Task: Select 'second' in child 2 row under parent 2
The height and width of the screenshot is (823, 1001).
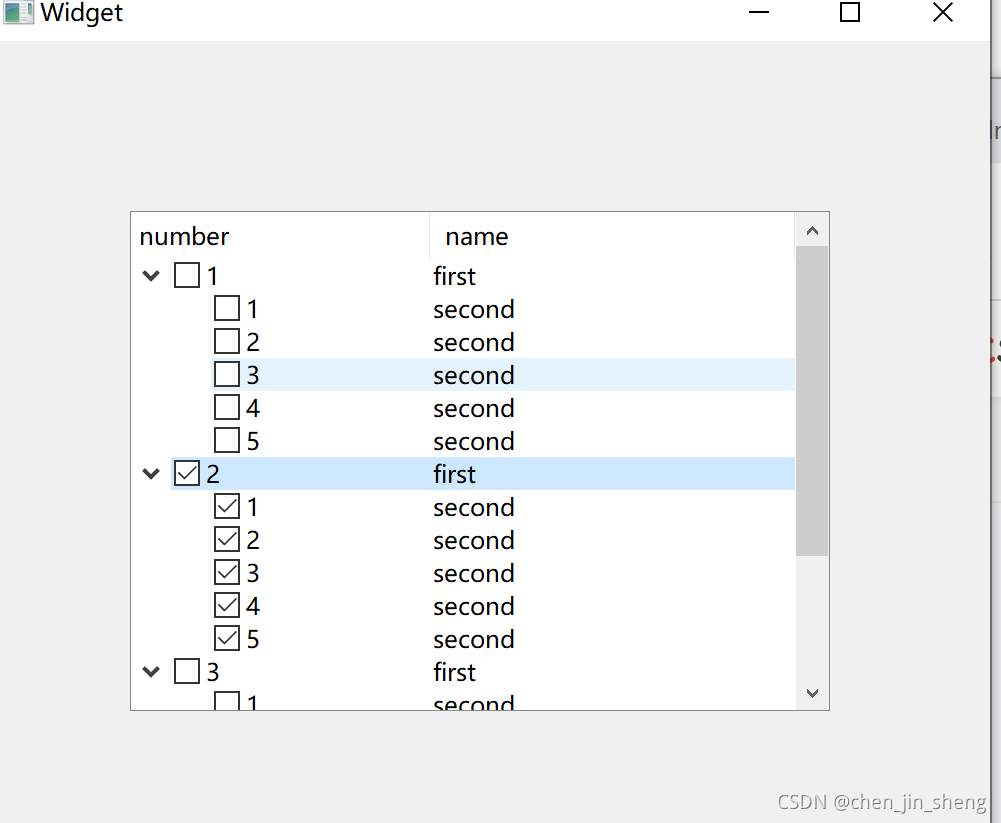Action: (474, 541)
